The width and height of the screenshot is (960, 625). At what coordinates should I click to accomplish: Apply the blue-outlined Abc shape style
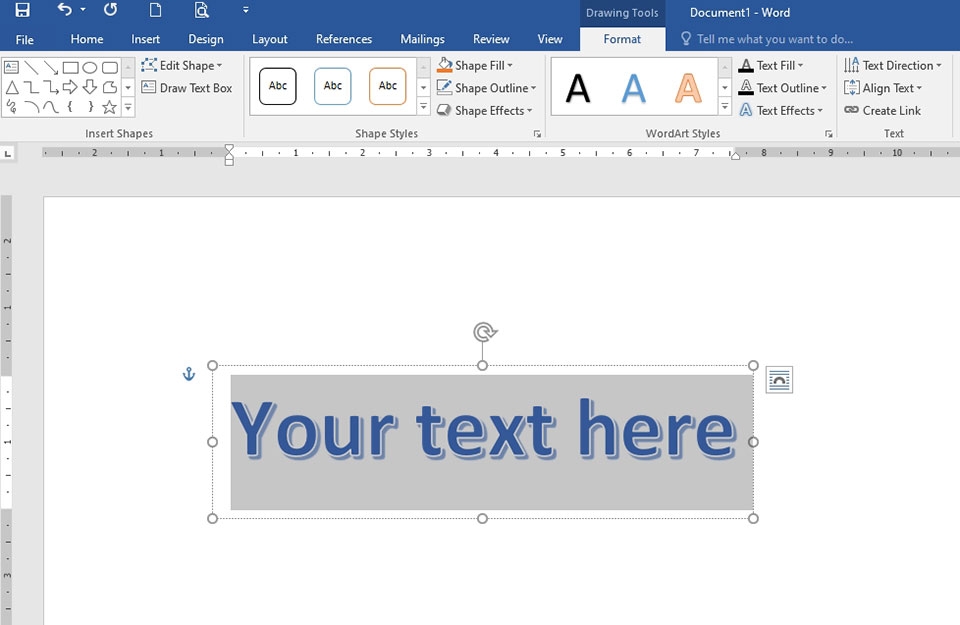332,86
